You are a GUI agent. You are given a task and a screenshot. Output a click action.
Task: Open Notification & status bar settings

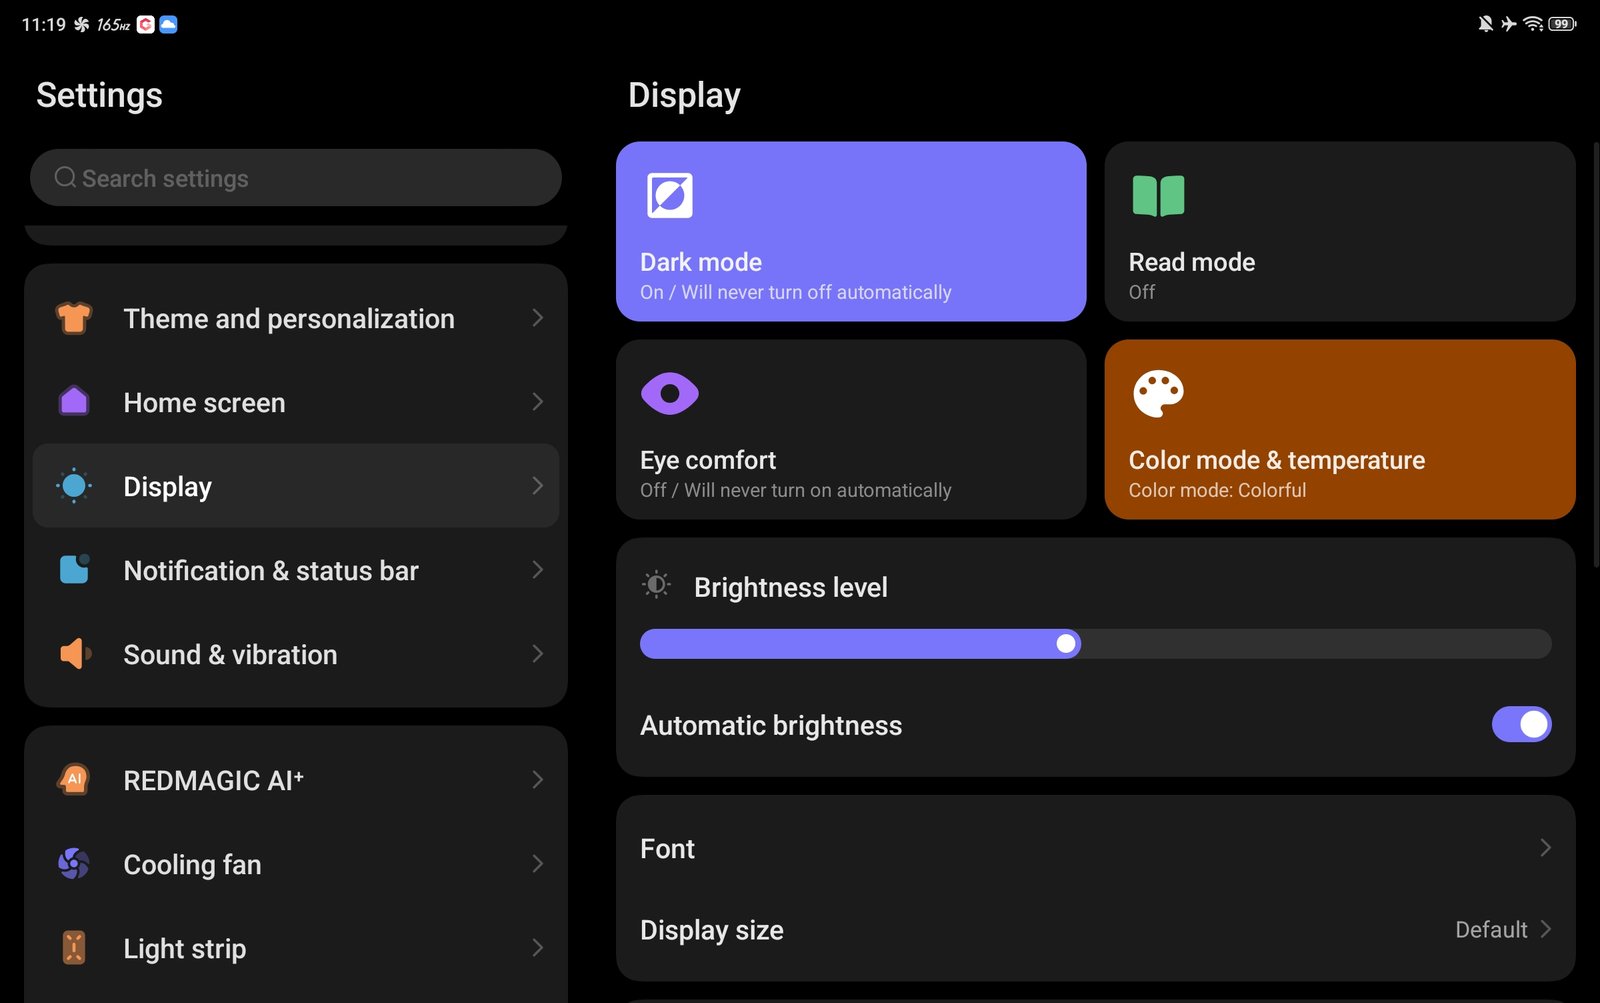[x=295, y=570]
